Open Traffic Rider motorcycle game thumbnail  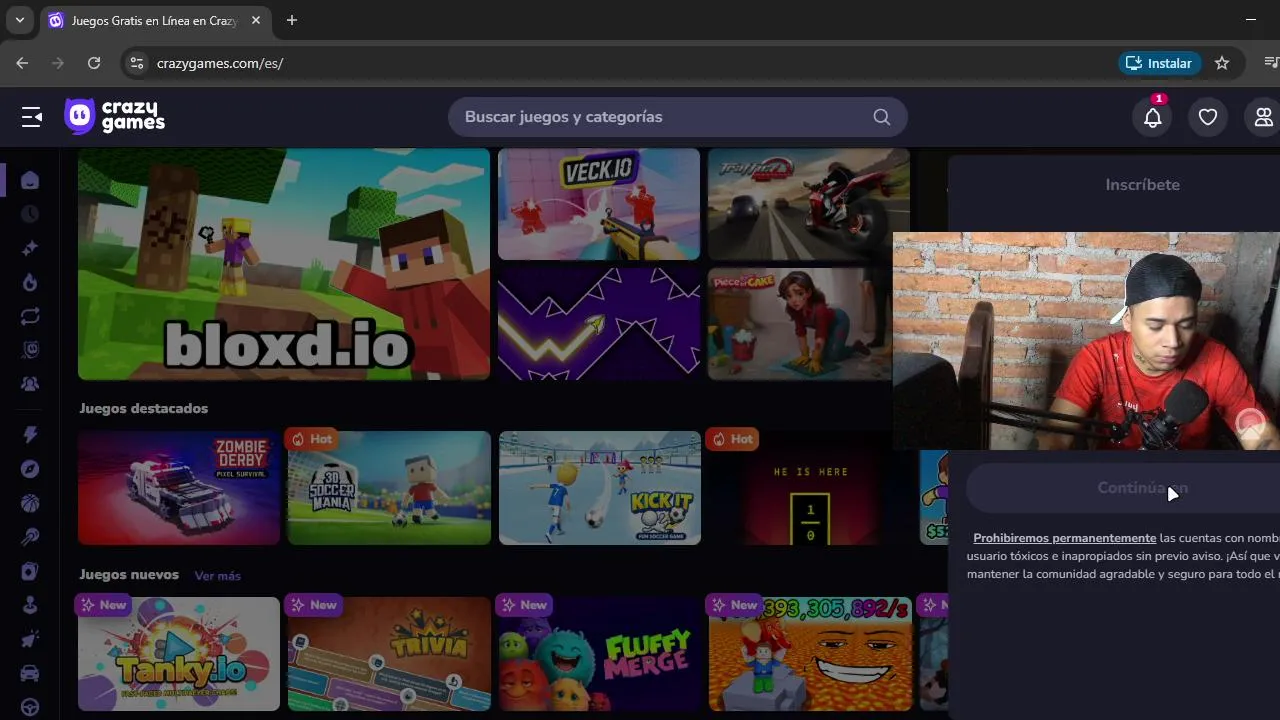(x=809, y=204)
